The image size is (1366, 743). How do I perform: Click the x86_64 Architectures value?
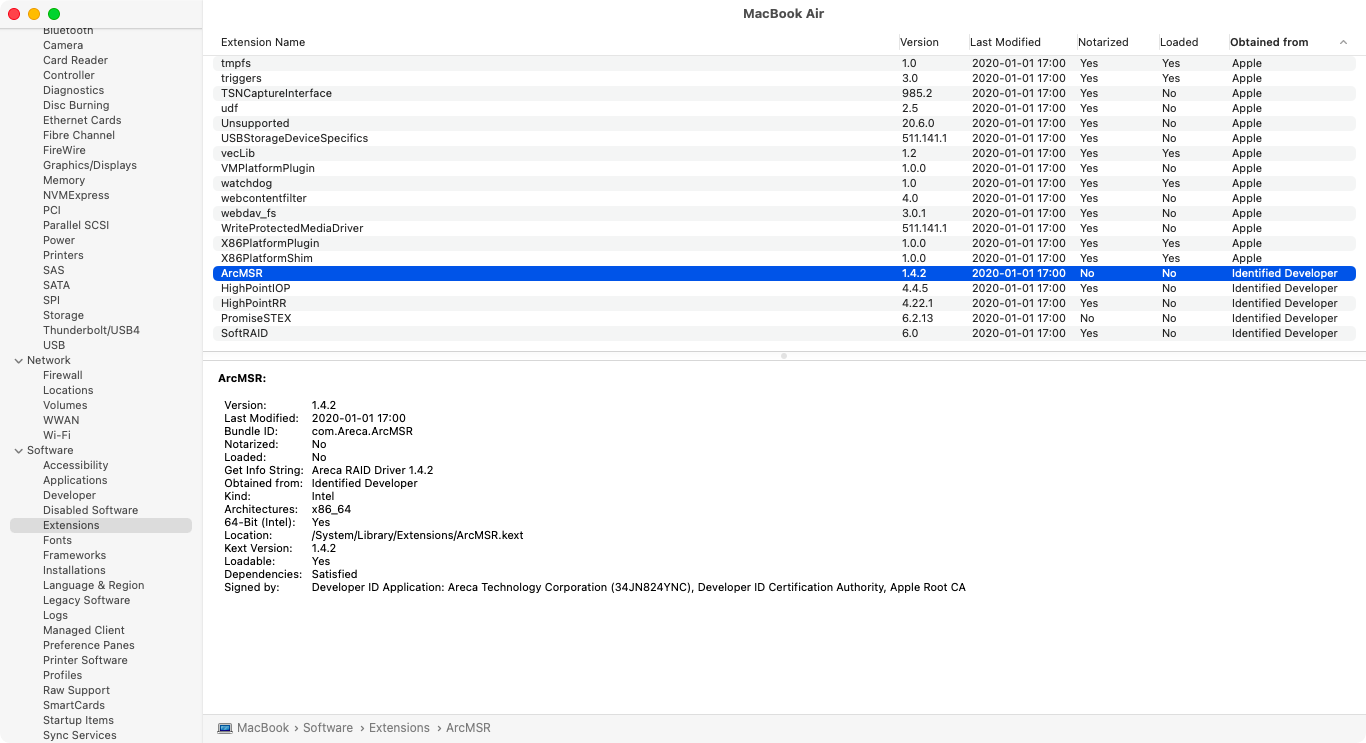point(332,509)
